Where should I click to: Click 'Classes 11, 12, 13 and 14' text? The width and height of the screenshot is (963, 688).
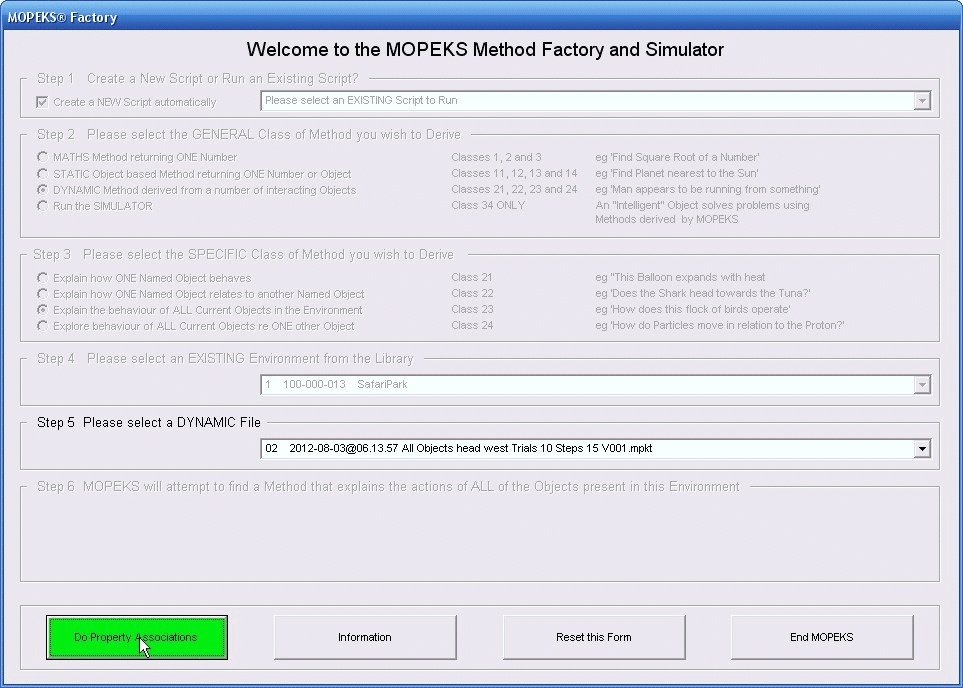coord(514,173)
